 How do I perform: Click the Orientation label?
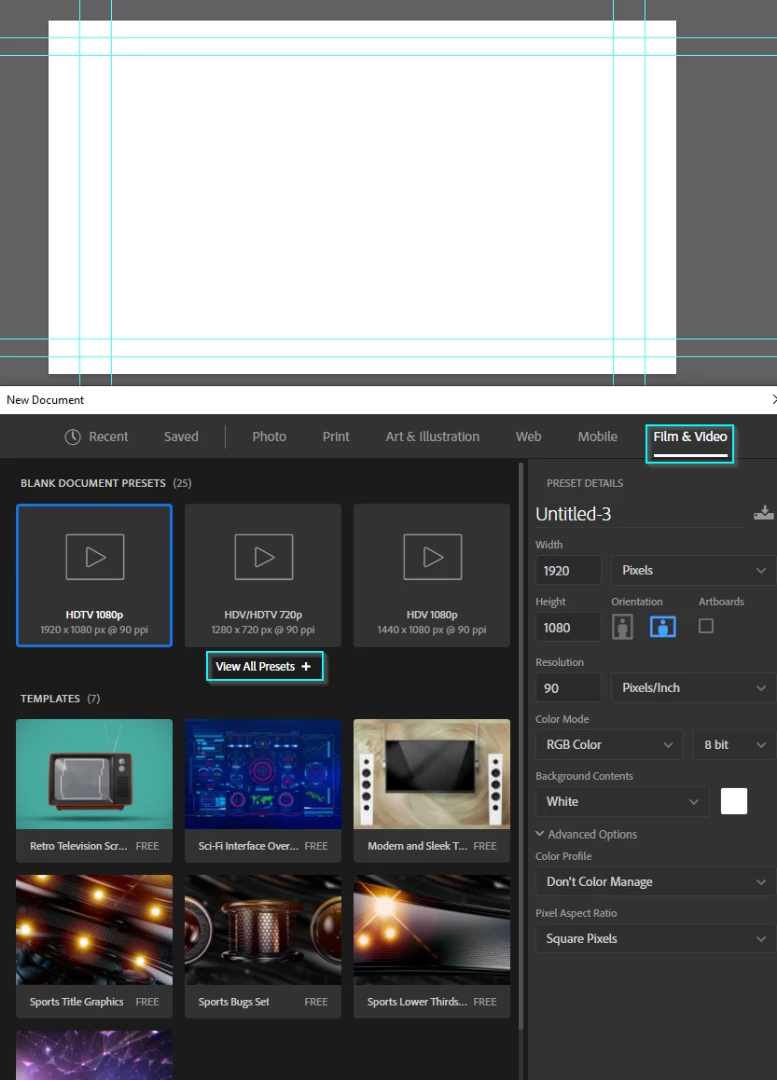point(636,601)
